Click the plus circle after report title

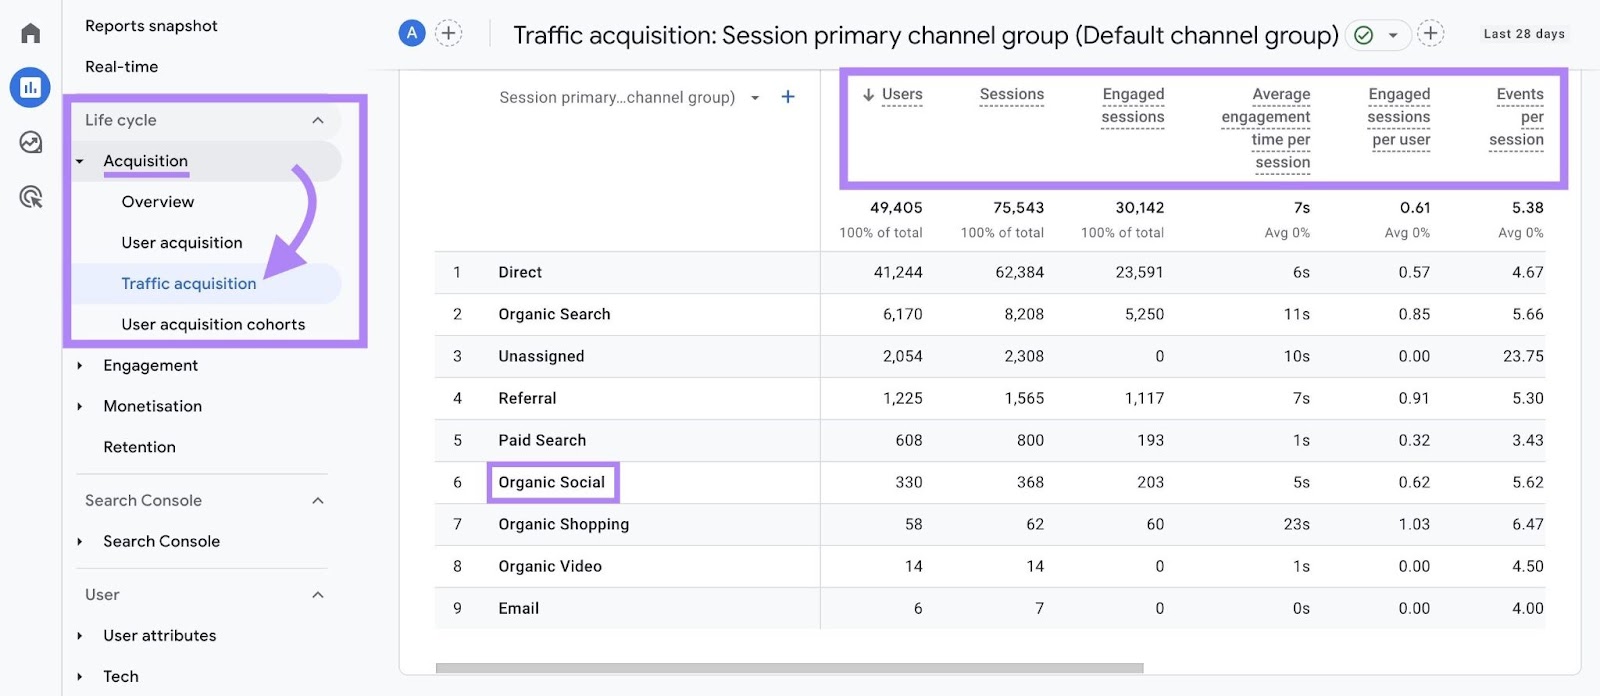(x=1431, y=34)
